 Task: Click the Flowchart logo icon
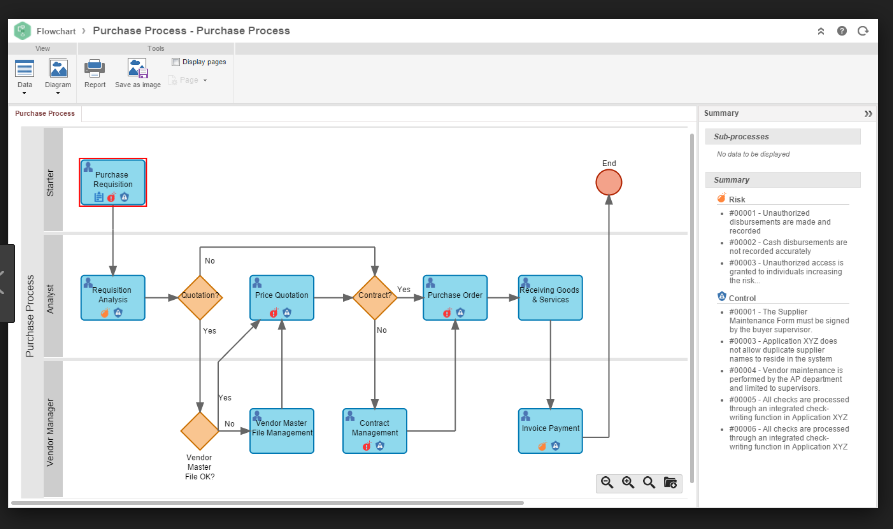(x=22, y=31)
